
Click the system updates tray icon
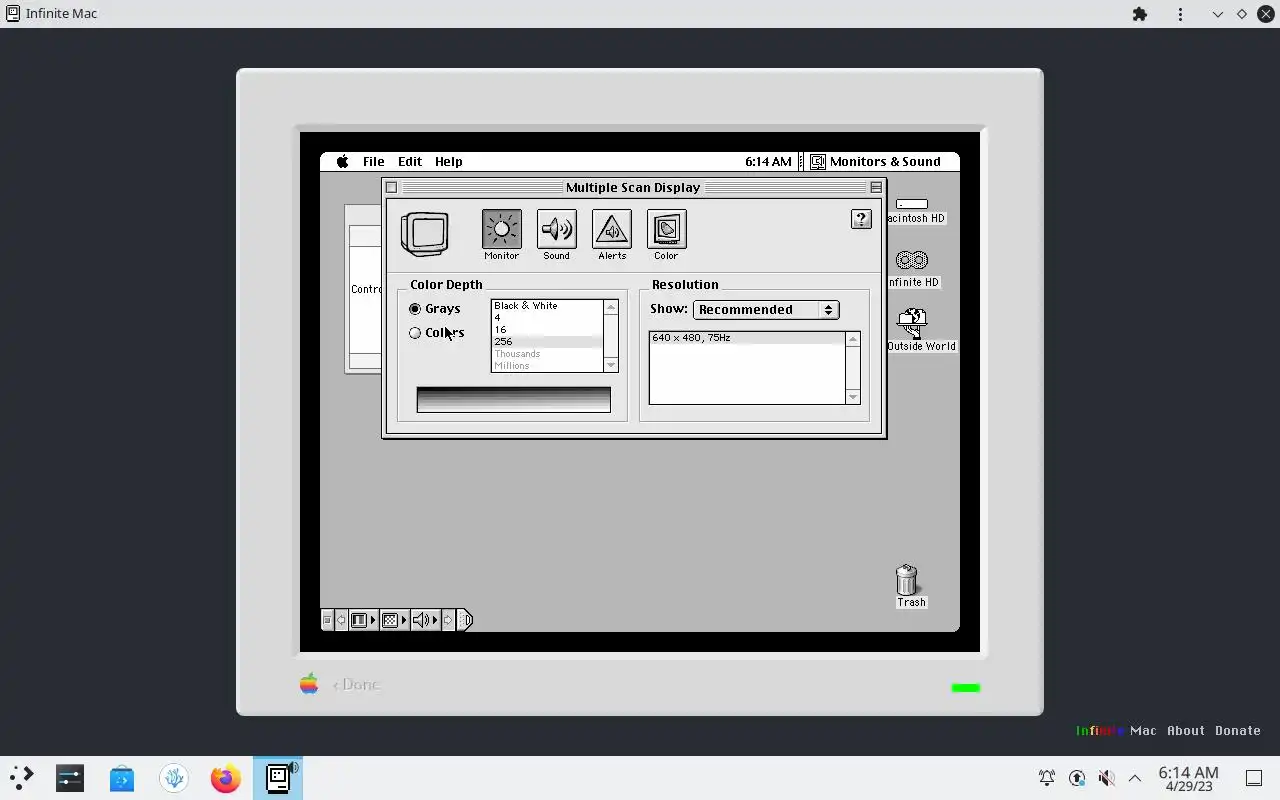click(x=1077, y=778)
